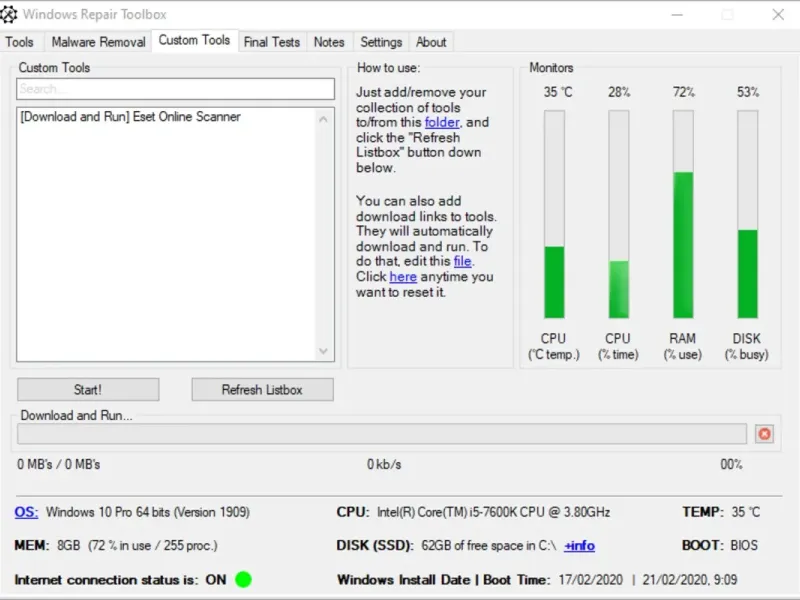
Task: Click the file link to edit downloads
Action: coord(462,261)
